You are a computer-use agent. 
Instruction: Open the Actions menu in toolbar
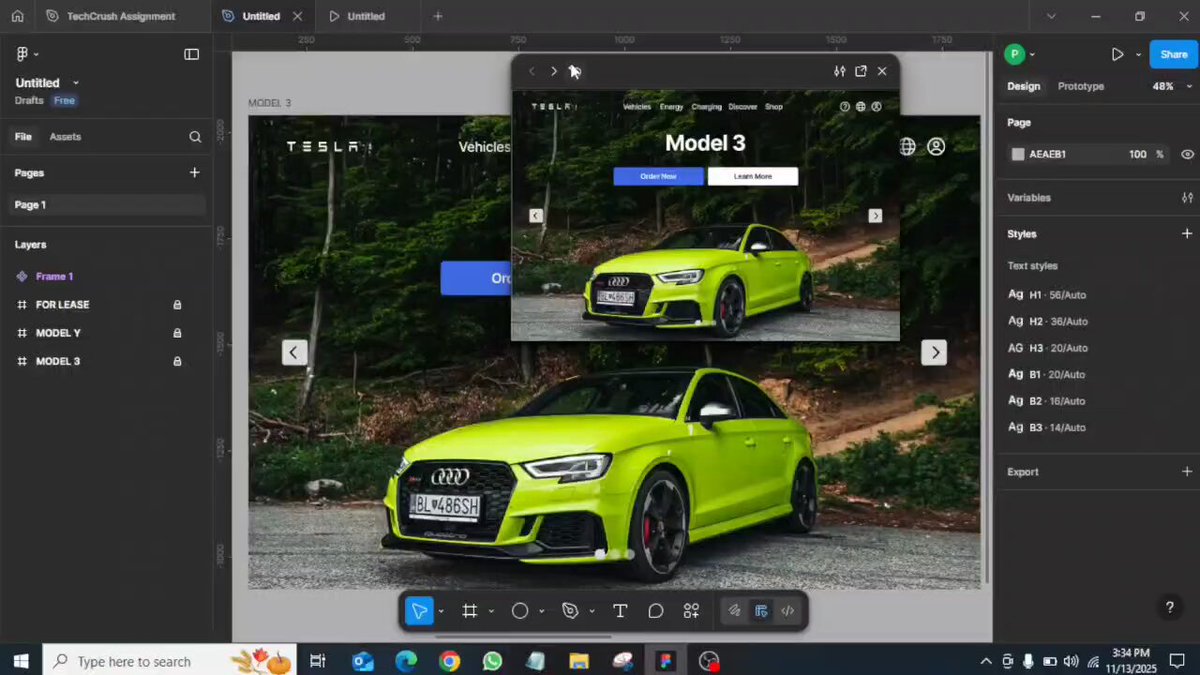click(x=691, y=611)
